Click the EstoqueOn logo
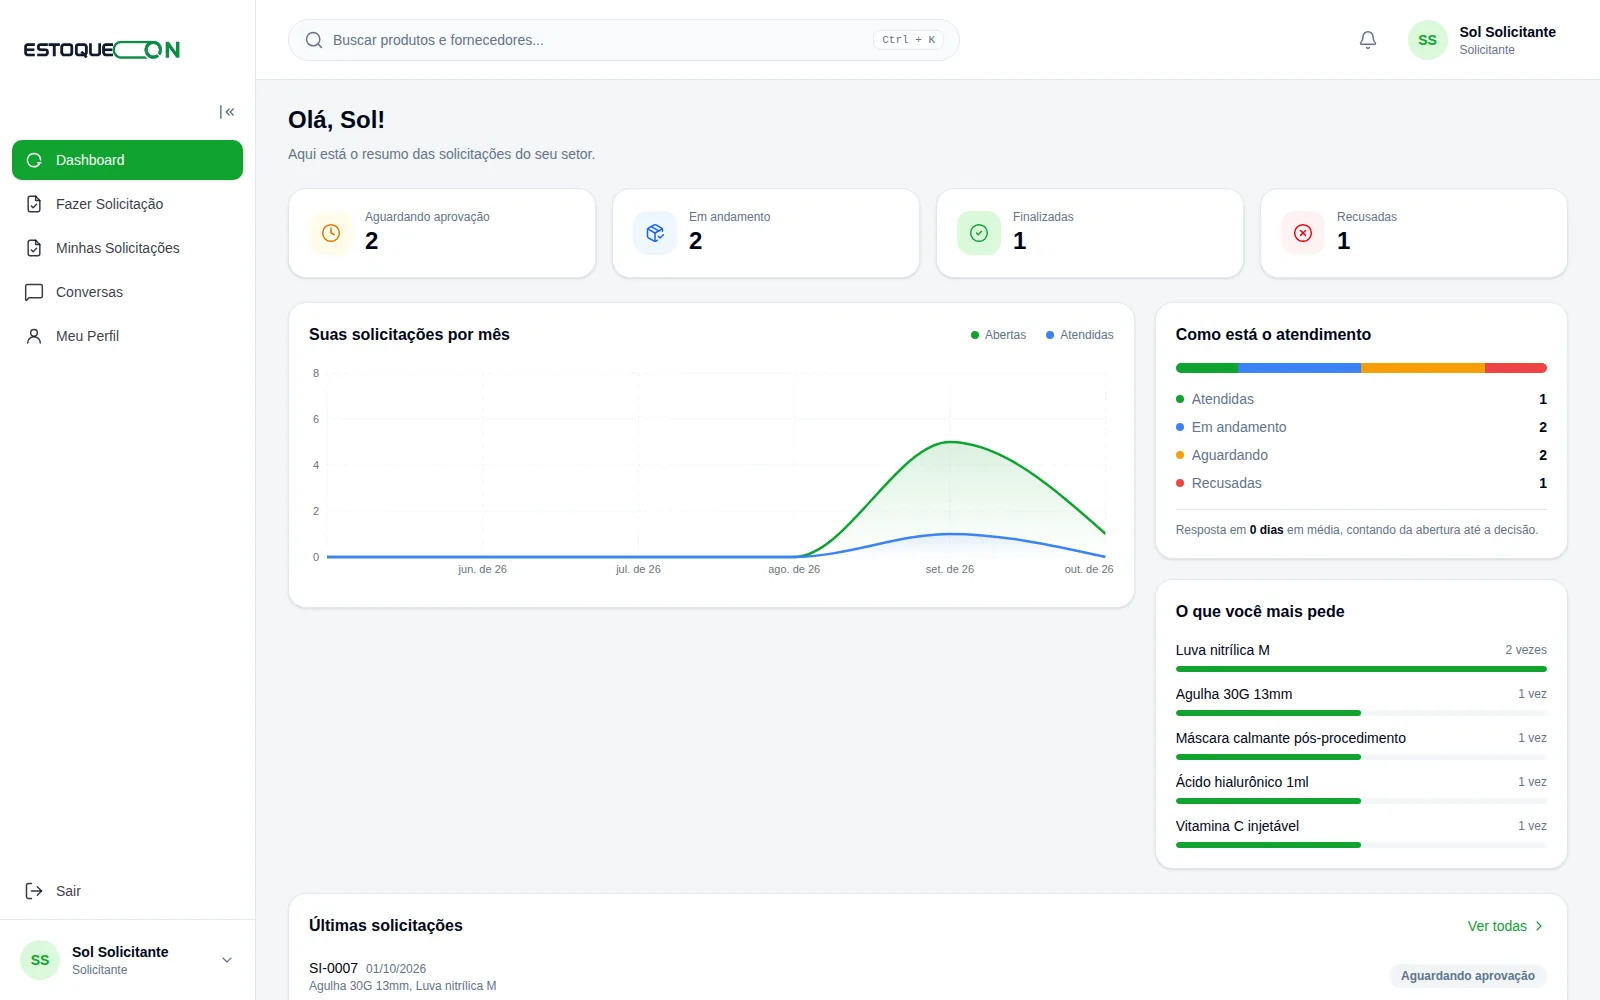This screenshot has height=1000, width=1600. [x=102, y=50]
